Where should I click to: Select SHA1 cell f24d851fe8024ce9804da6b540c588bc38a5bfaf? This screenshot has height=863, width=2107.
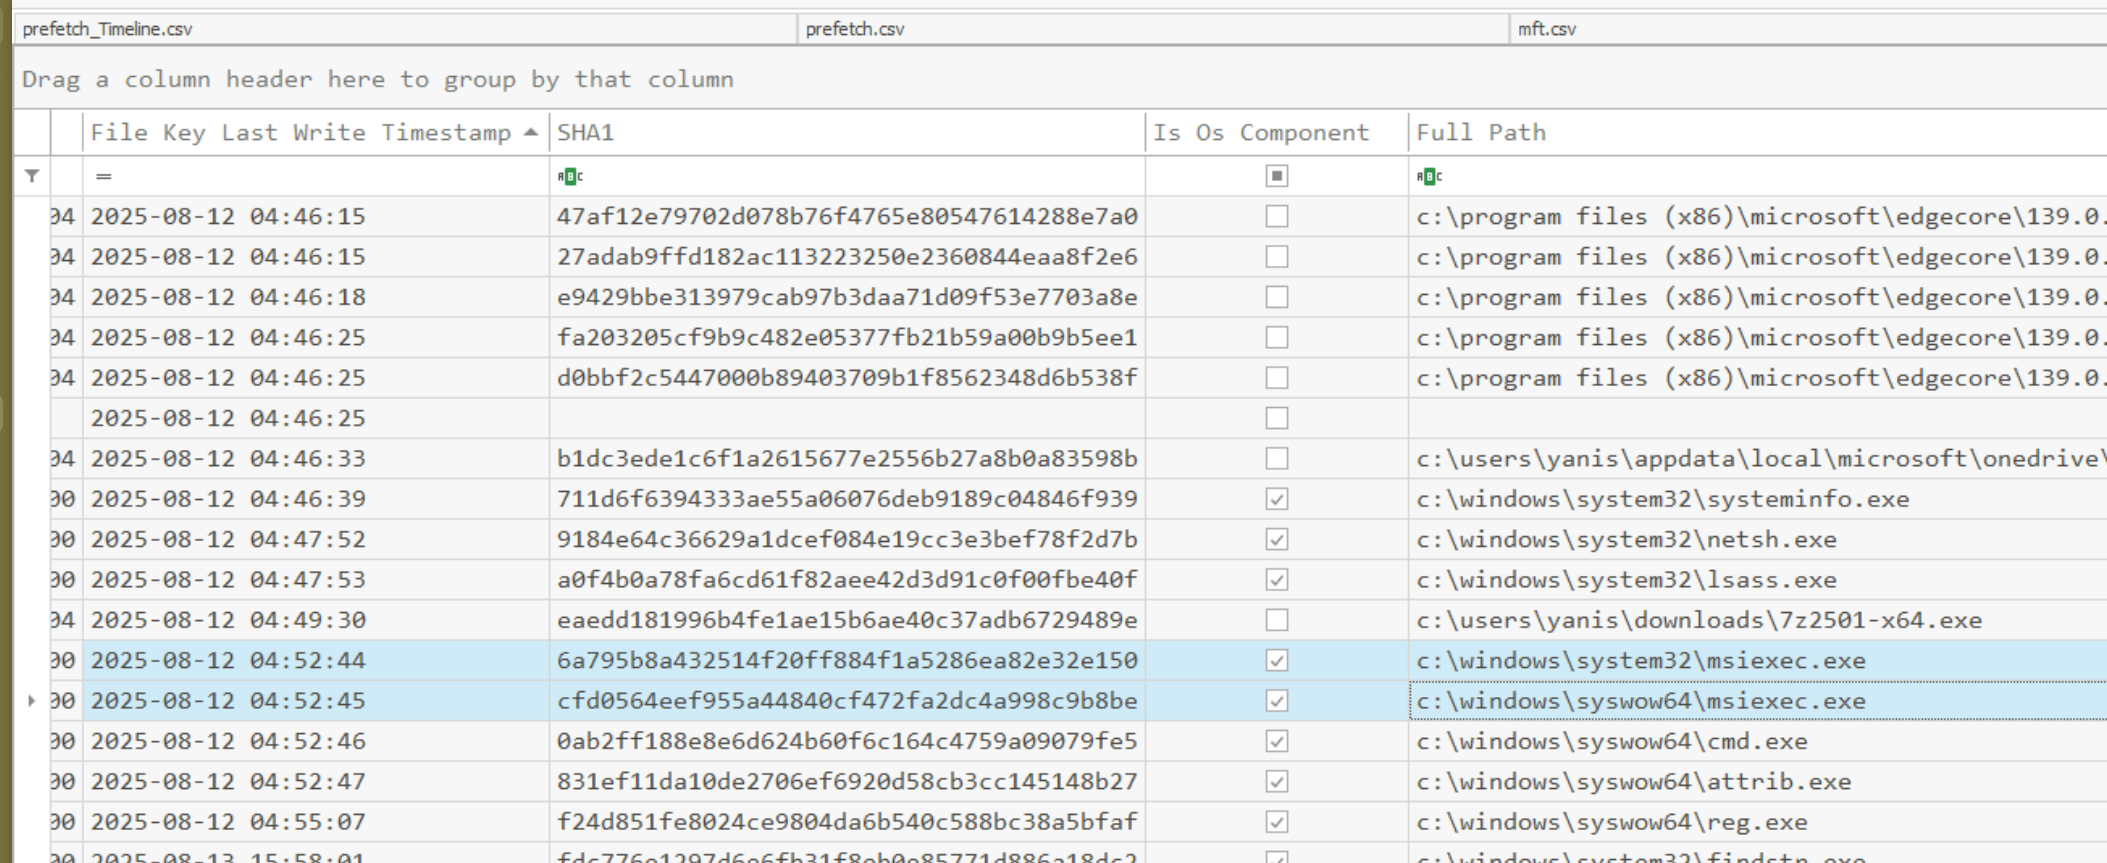pos(847,822)
